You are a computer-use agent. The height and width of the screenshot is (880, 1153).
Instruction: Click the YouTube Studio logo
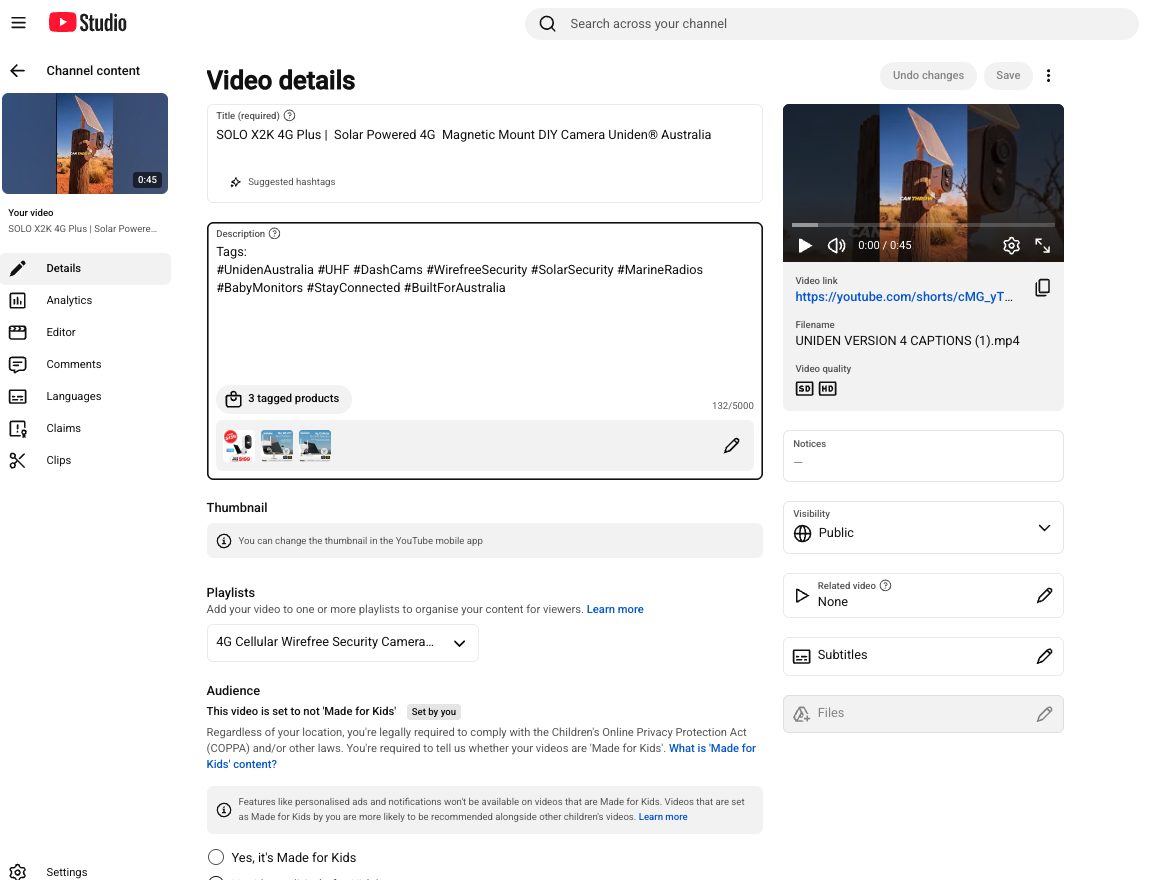[88, 23]
